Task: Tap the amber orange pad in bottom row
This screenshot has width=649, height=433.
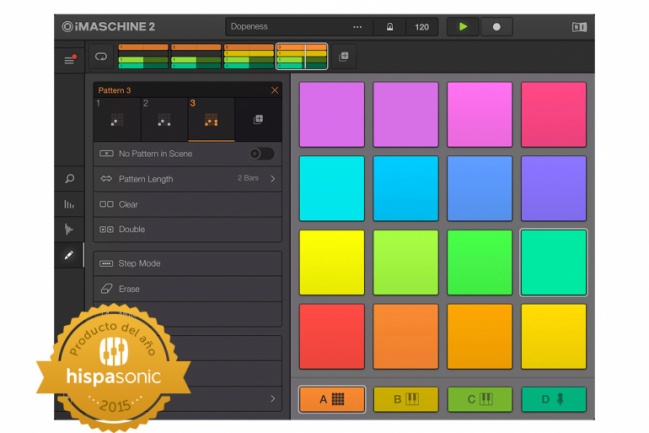Action: (480, 337)
